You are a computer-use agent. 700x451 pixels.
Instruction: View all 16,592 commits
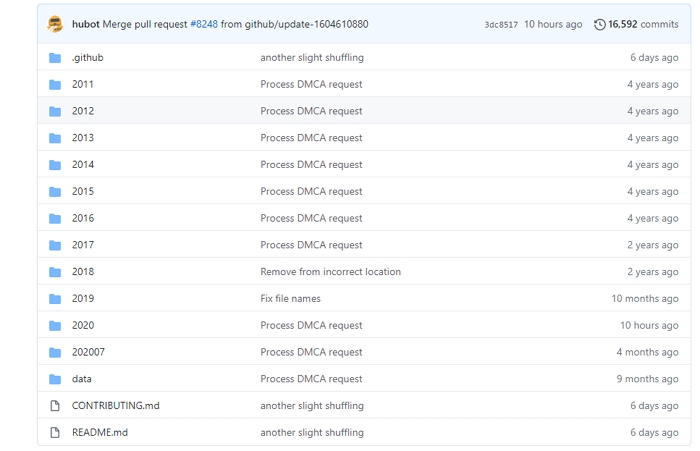(642, 24)
